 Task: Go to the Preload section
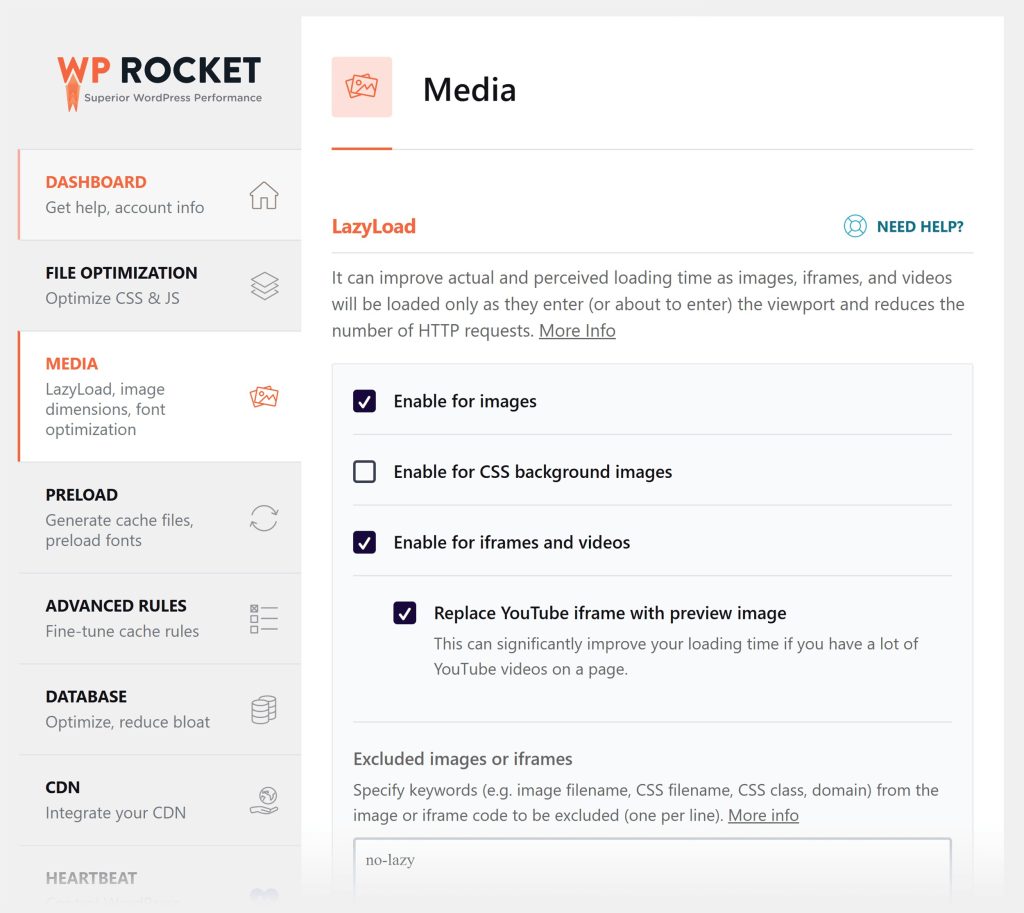(160, 517)
